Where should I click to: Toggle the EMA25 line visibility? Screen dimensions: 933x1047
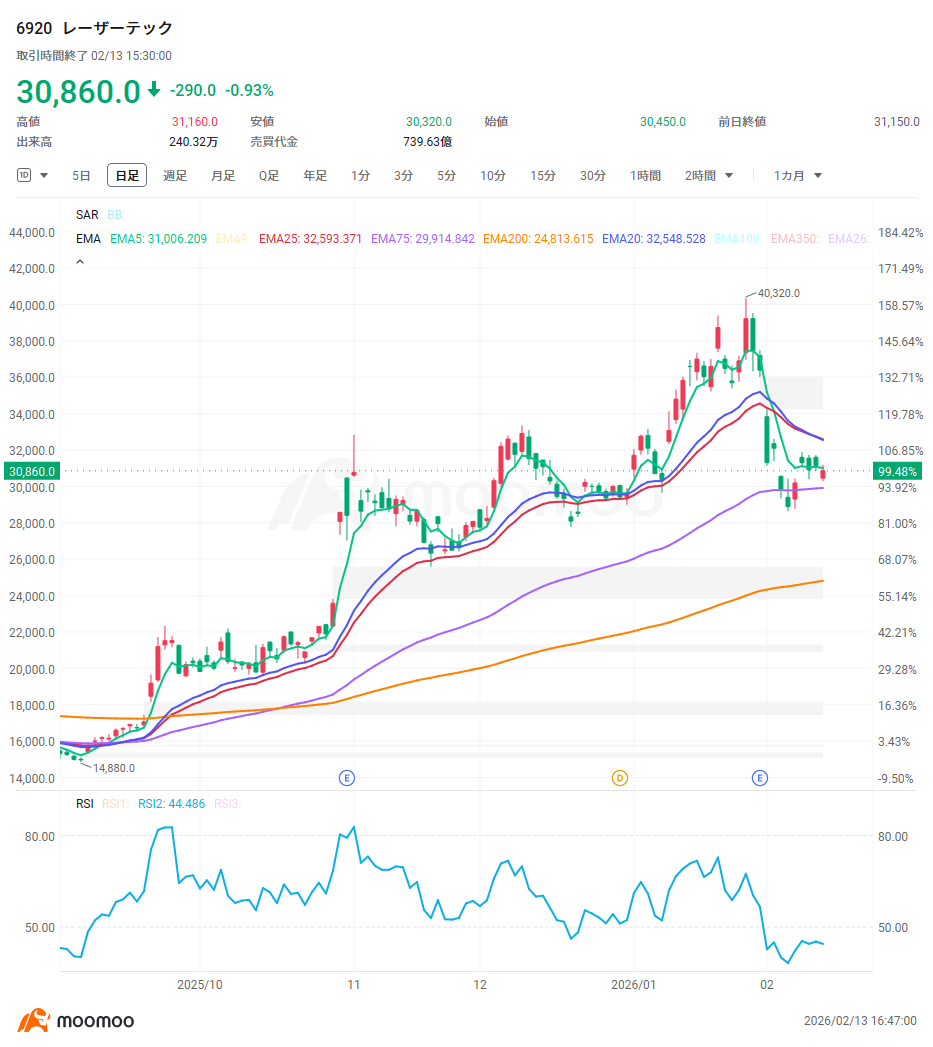click(310, 239)
